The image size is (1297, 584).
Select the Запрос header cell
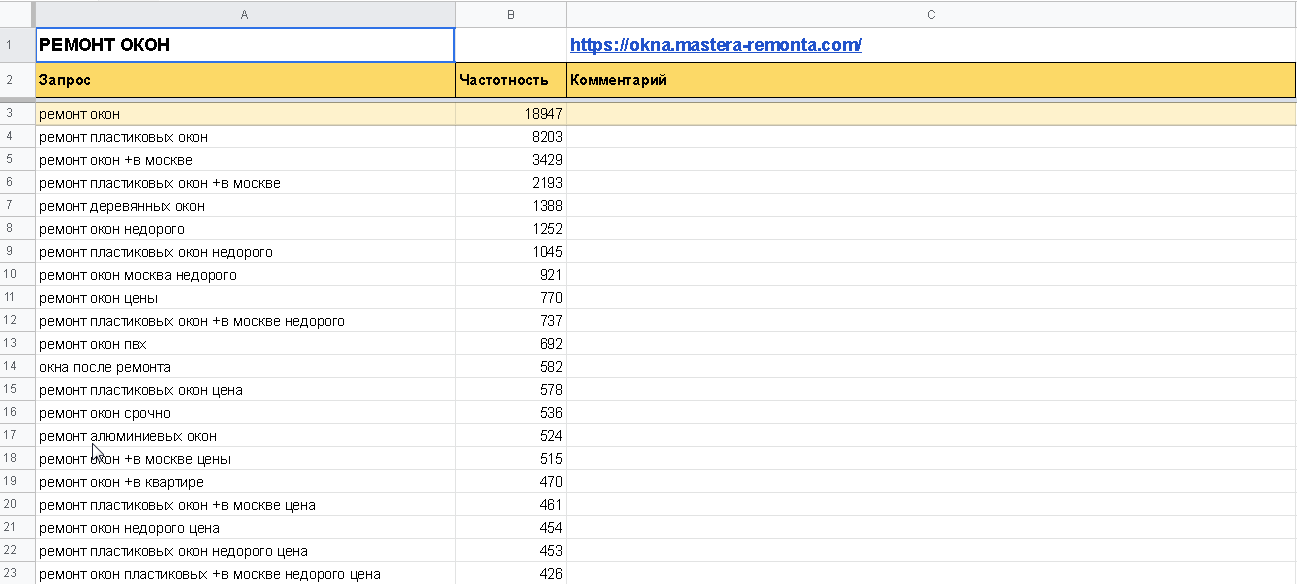(x=245, y=80)
